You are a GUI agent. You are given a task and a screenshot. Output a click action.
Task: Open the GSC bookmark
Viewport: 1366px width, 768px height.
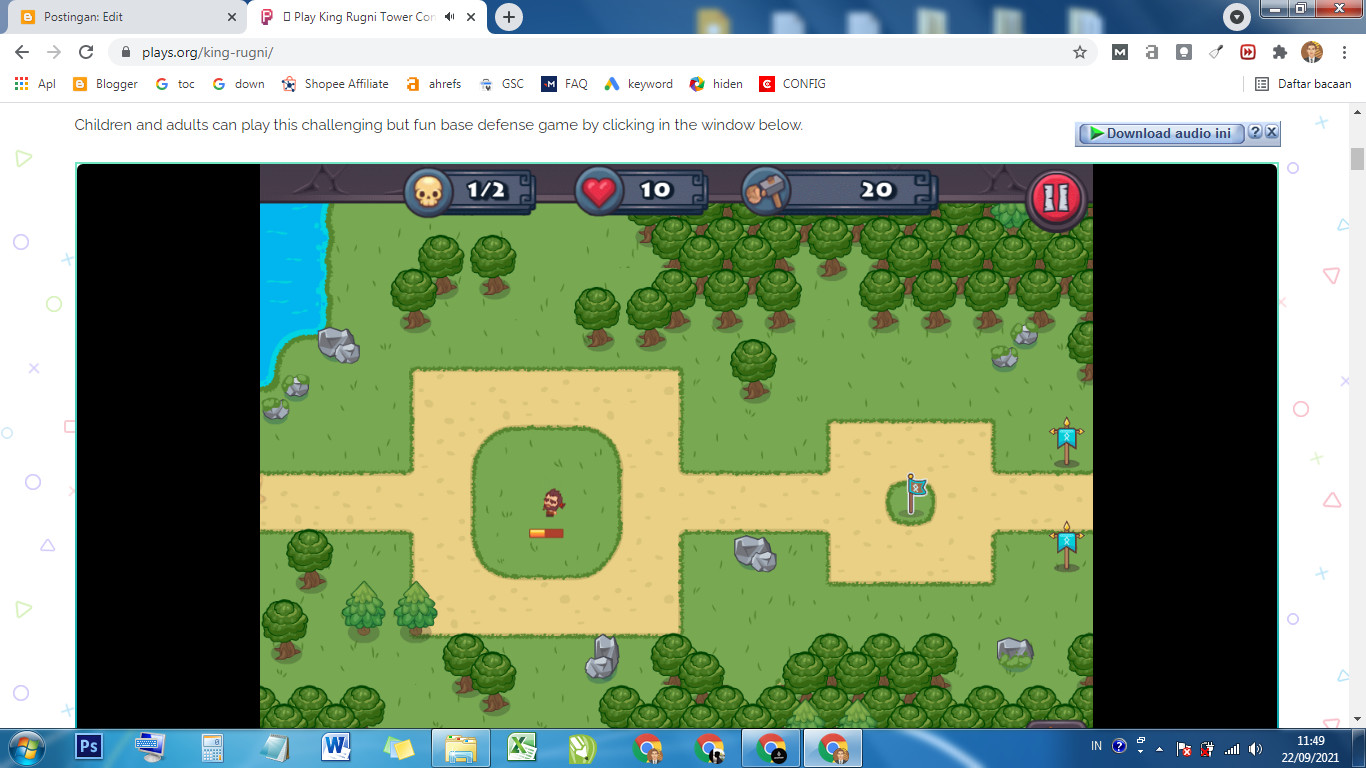pyautogui.click(x=501, y=84)
